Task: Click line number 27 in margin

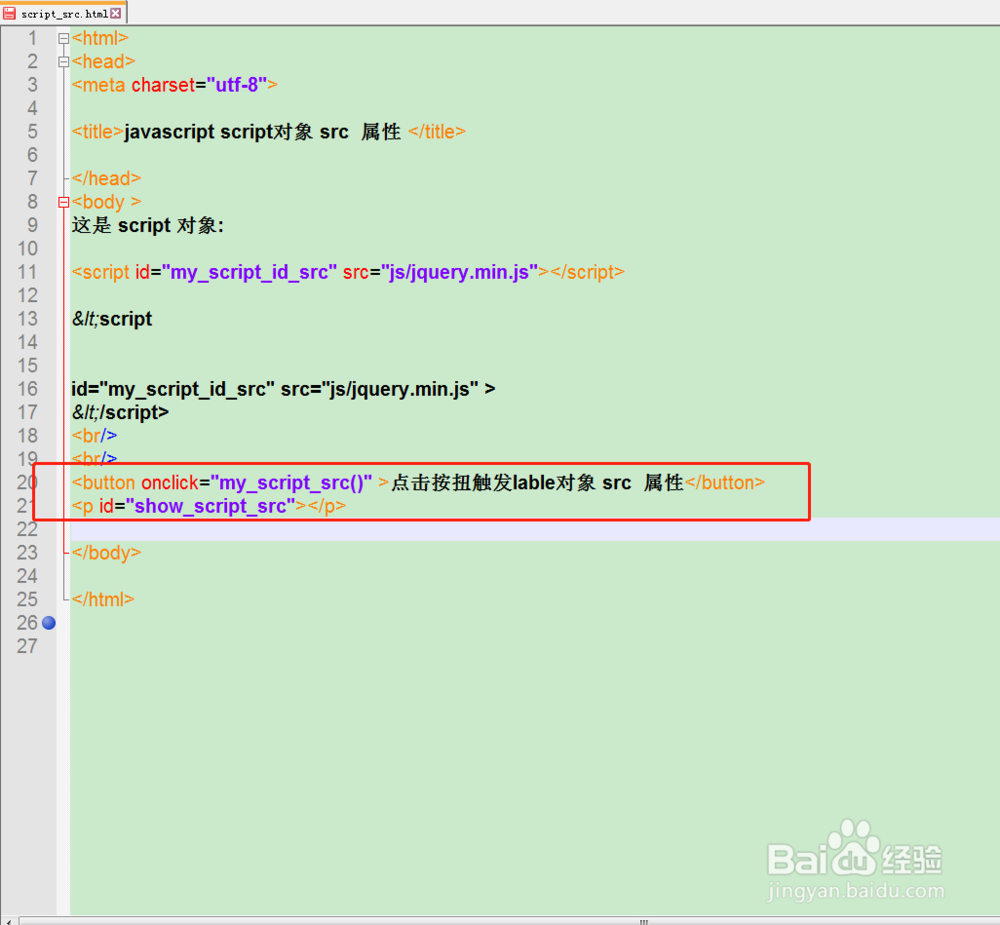Action: point(27,646)
